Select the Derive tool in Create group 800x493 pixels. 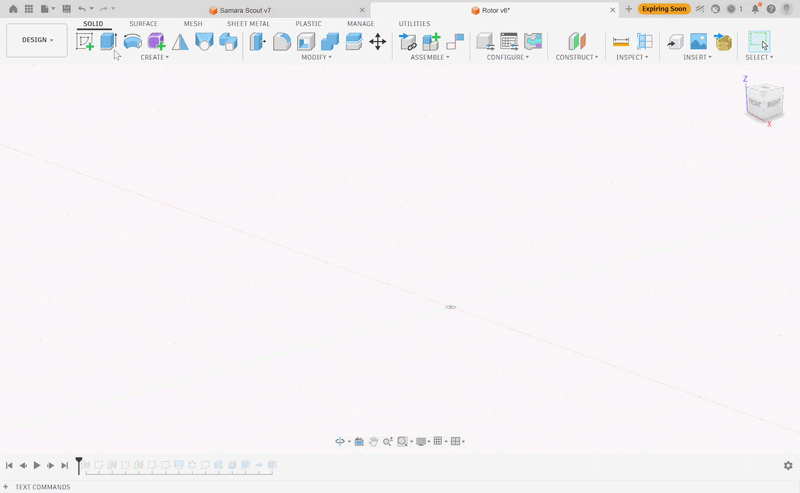pos(228,41)
